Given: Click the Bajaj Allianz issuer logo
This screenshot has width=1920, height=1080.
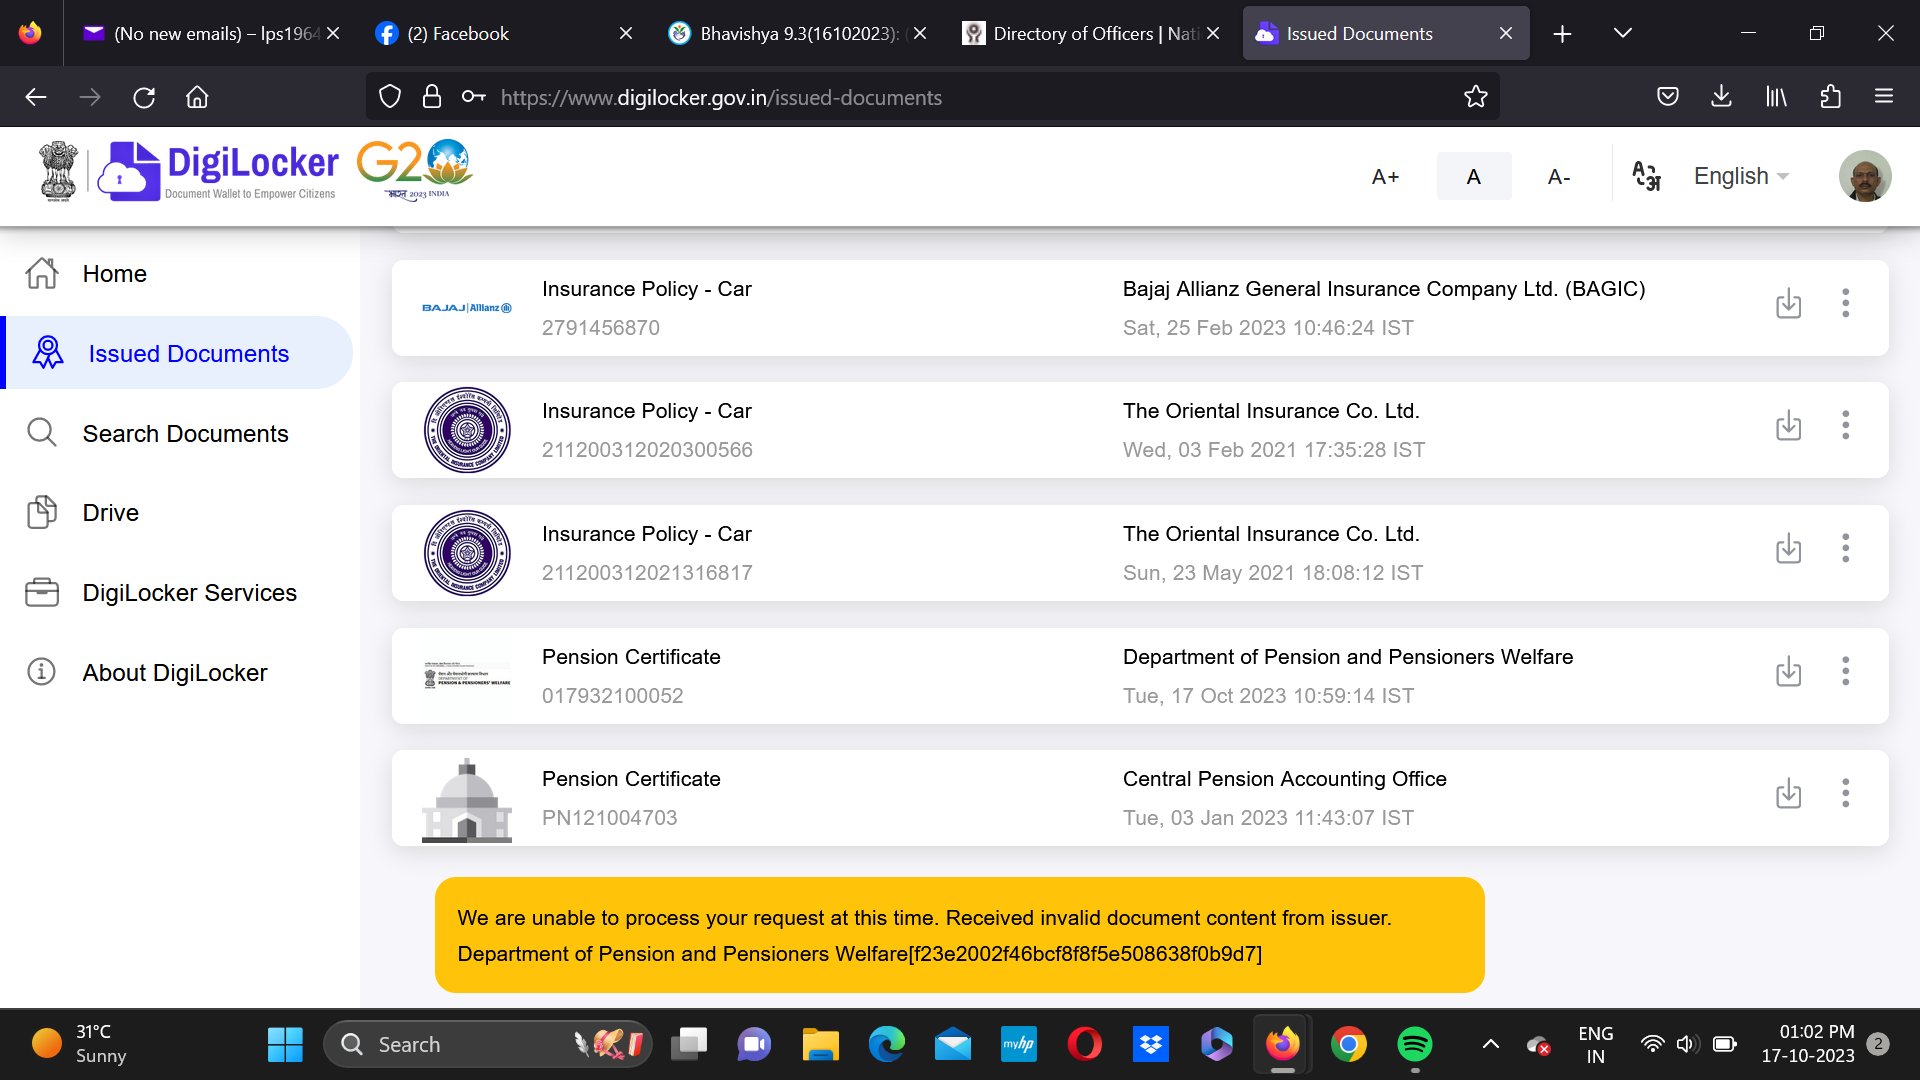Looking at the screenshot, I should click(x=467, y=308).
